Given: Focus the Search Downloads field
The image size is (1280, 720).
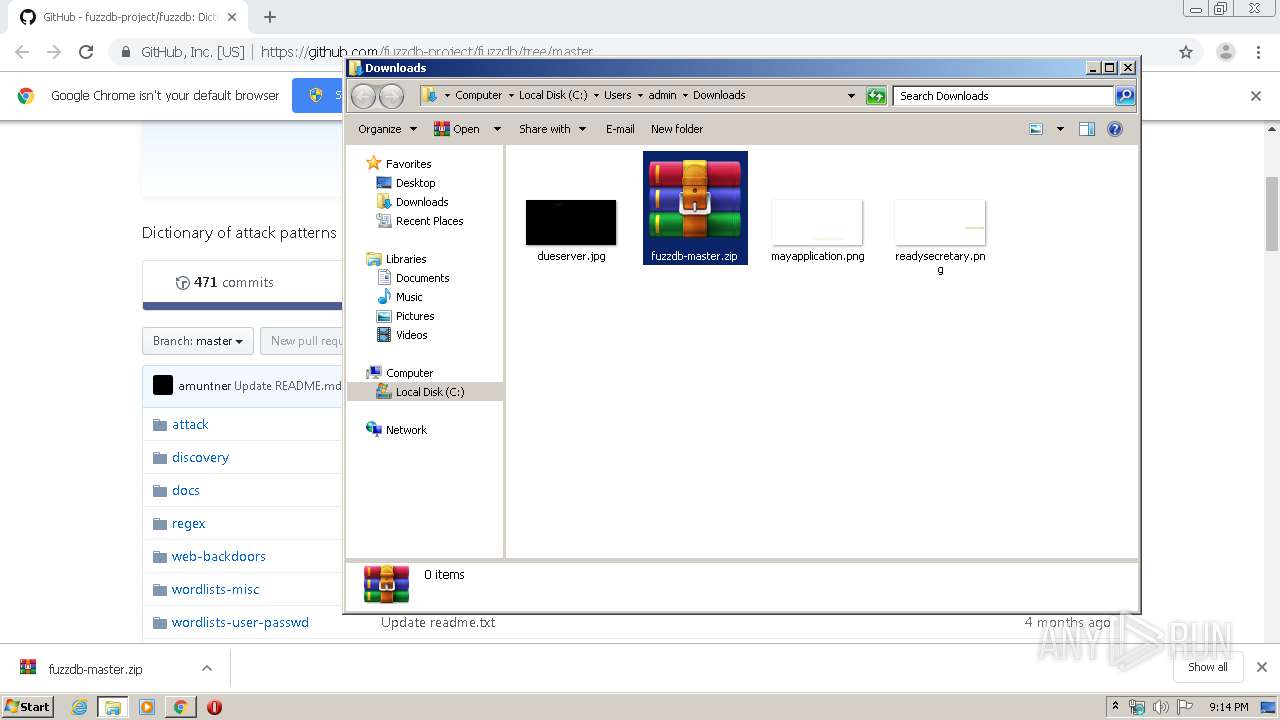Looking at the screenshot, I should 1003,96.
